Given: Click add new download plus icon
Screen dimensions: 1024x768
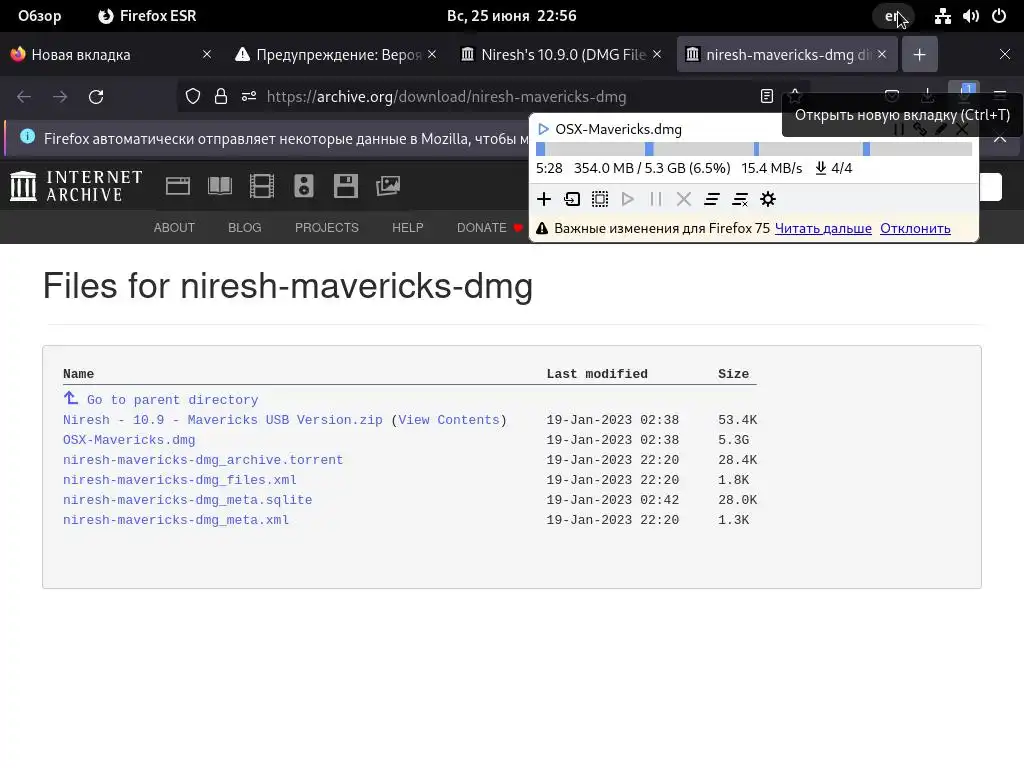Looking at the screenshot, I should [x=544, y=199].
